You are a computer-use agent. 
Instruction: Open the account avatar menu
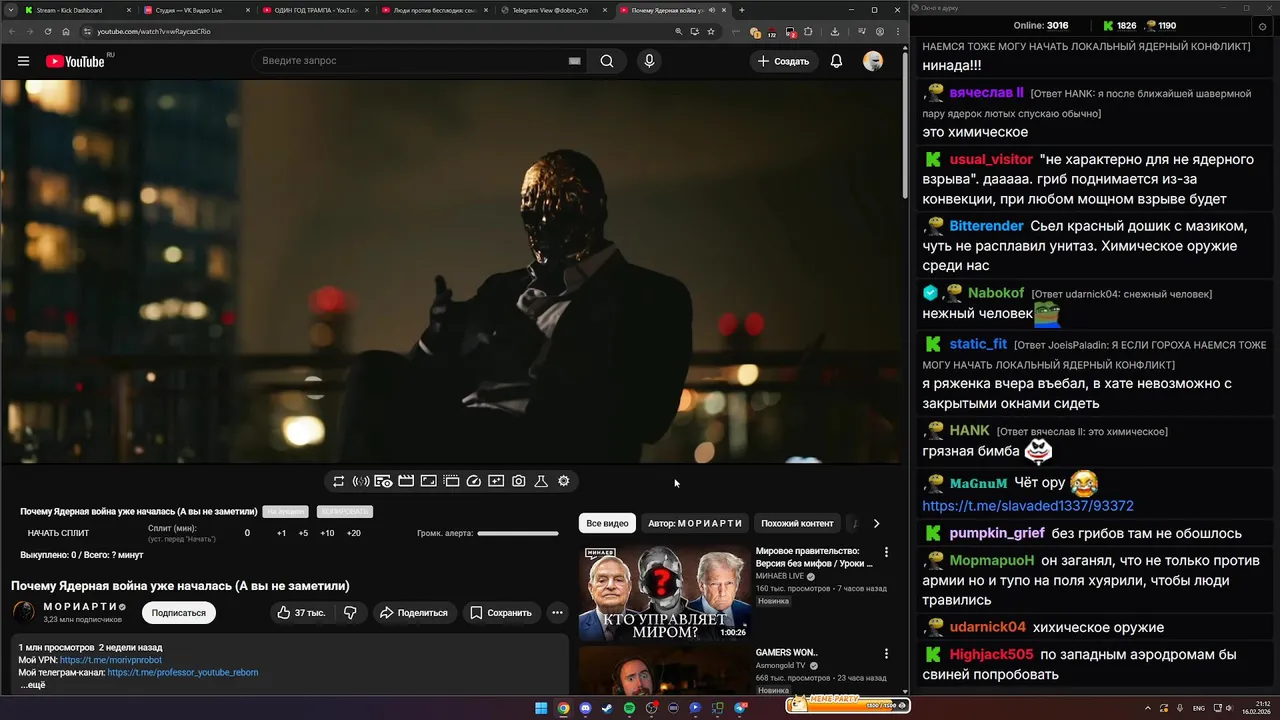coord(873,61)
